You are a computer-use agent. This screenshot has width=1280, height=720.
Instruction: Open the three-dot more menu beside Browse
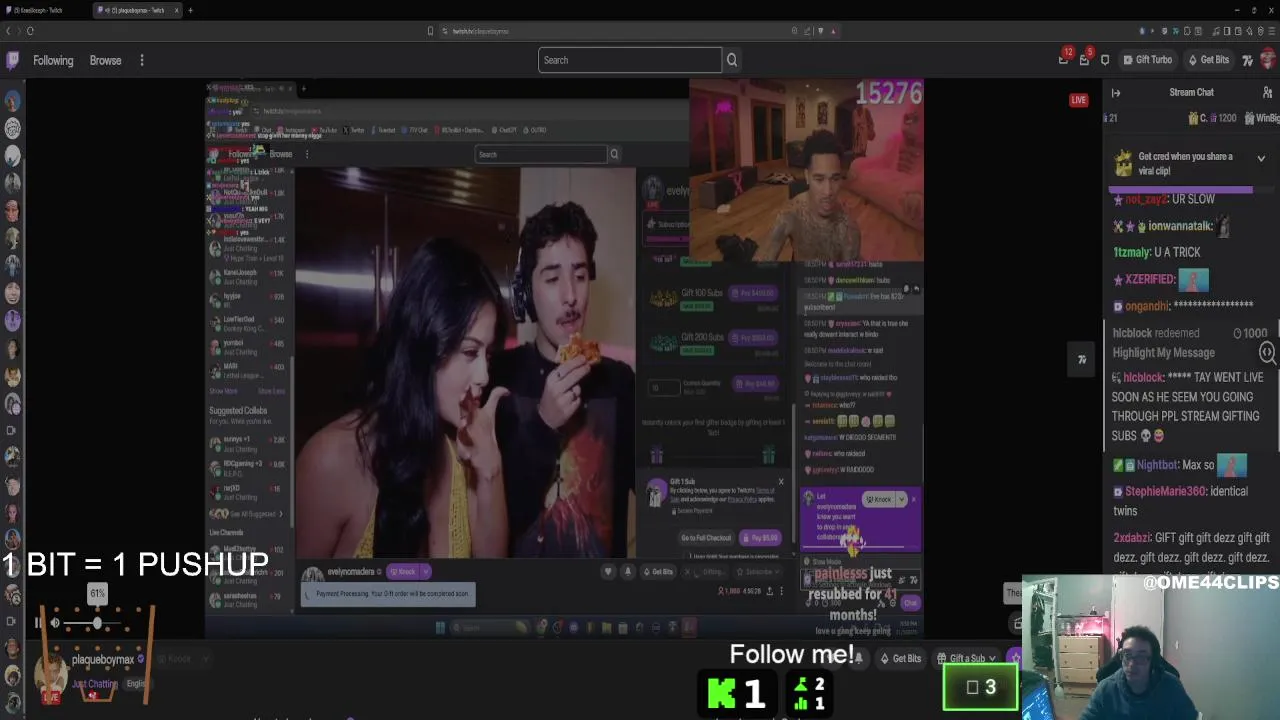click(142, 60)
